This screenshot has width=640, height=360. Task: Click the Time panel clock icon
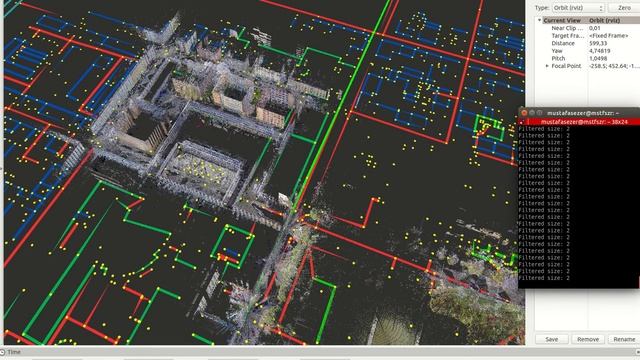2,352
